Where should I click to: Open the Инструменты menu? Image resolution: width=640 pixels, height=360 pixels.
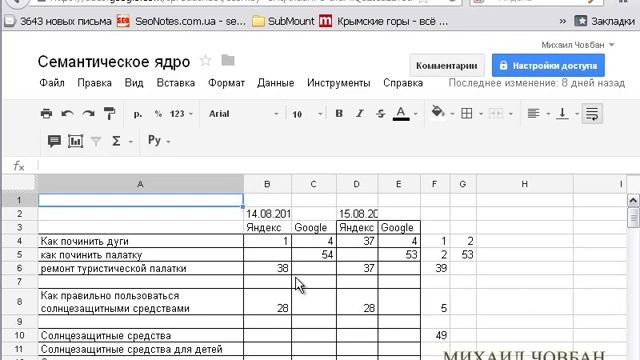[339, 83]
